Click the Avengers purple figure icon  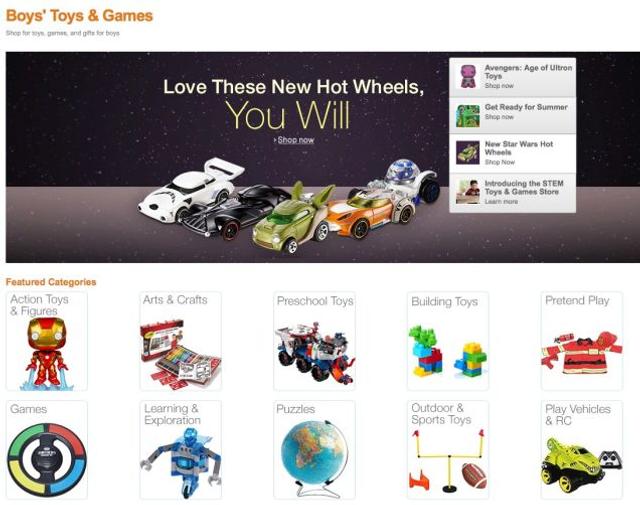point(468,77)
